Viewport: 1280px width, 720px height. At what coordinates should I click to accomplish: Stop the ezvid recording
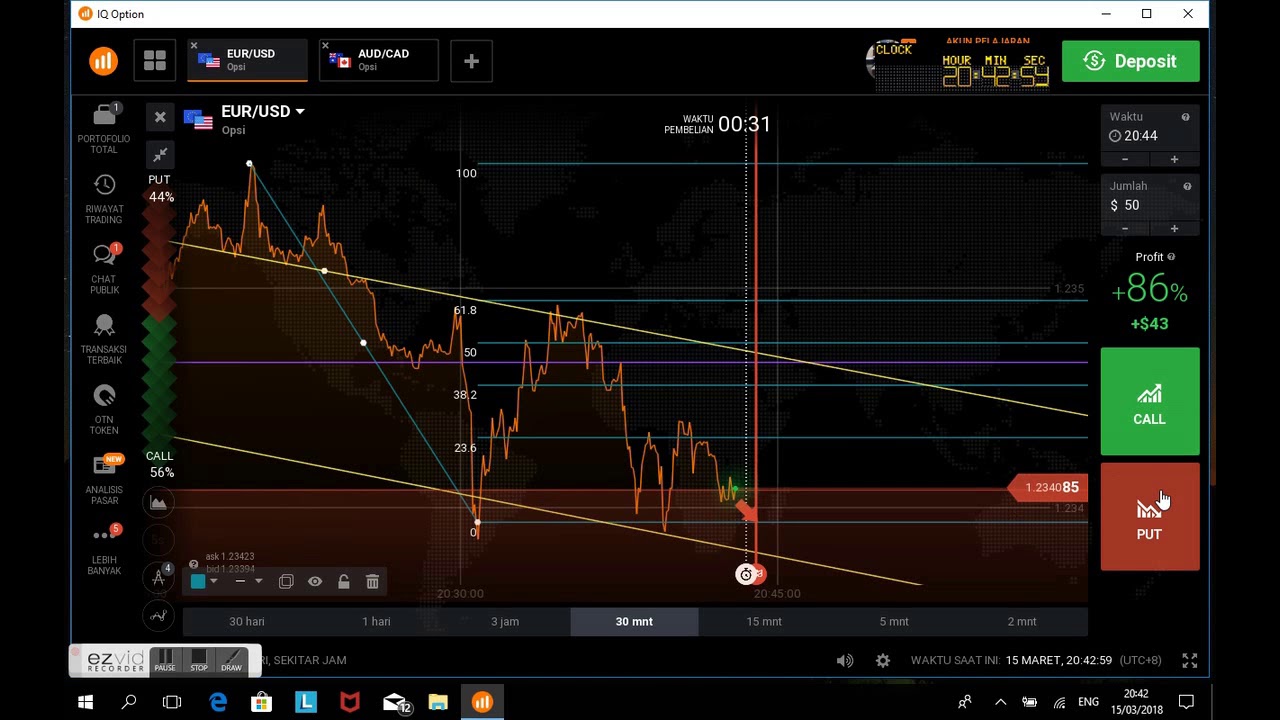coord(199,661)
